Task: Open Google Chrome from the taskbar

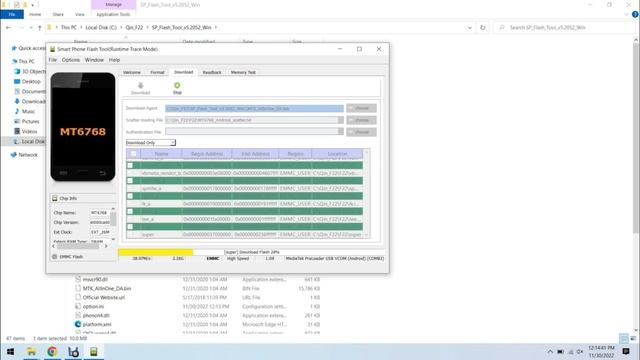Action: point(52,351)
